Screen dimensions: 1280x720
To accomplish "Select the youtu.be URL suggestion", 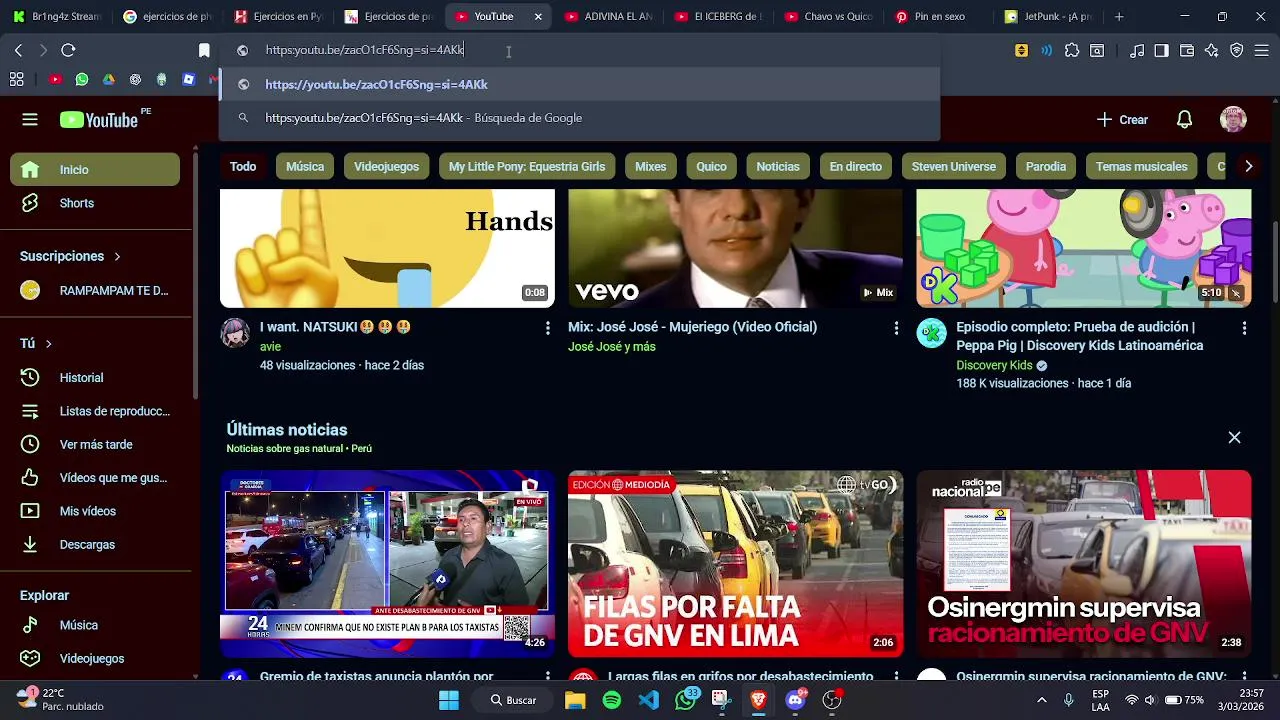I will [x=579, y=85].
